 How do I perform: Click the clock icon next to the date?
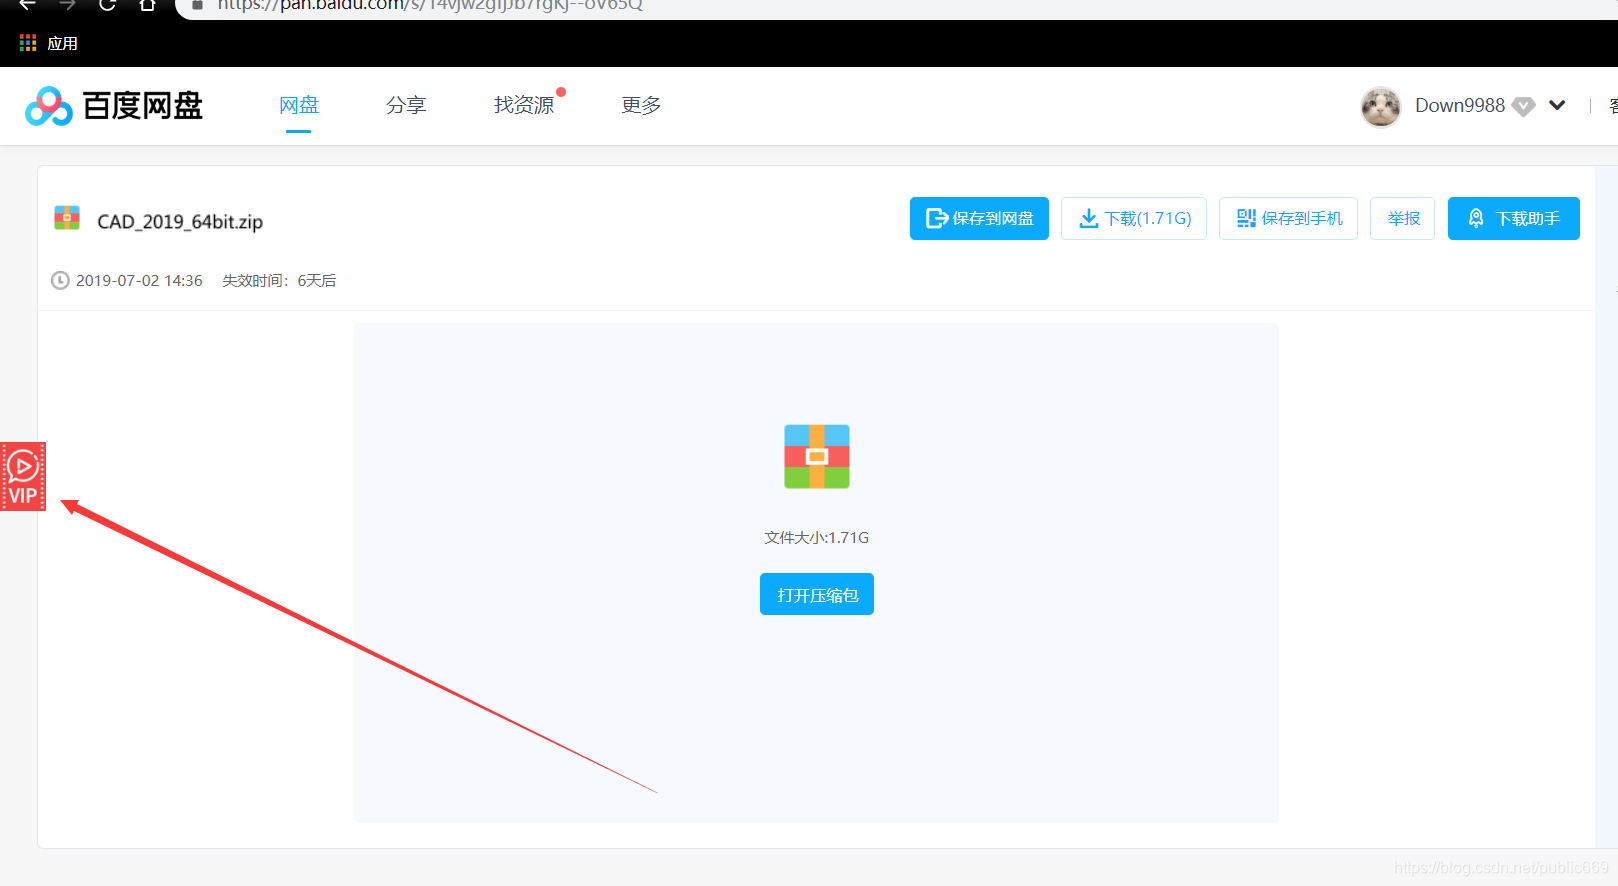click(x=60, y=280)
